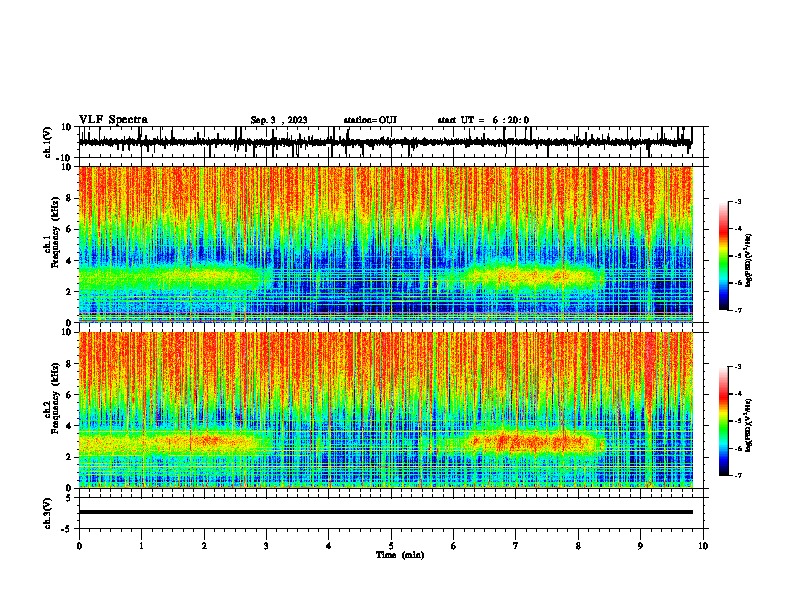Viewport: 792px width, 612px height.
Task: Click the thick ch.3 voltage trace line
Action: (385, 512)
